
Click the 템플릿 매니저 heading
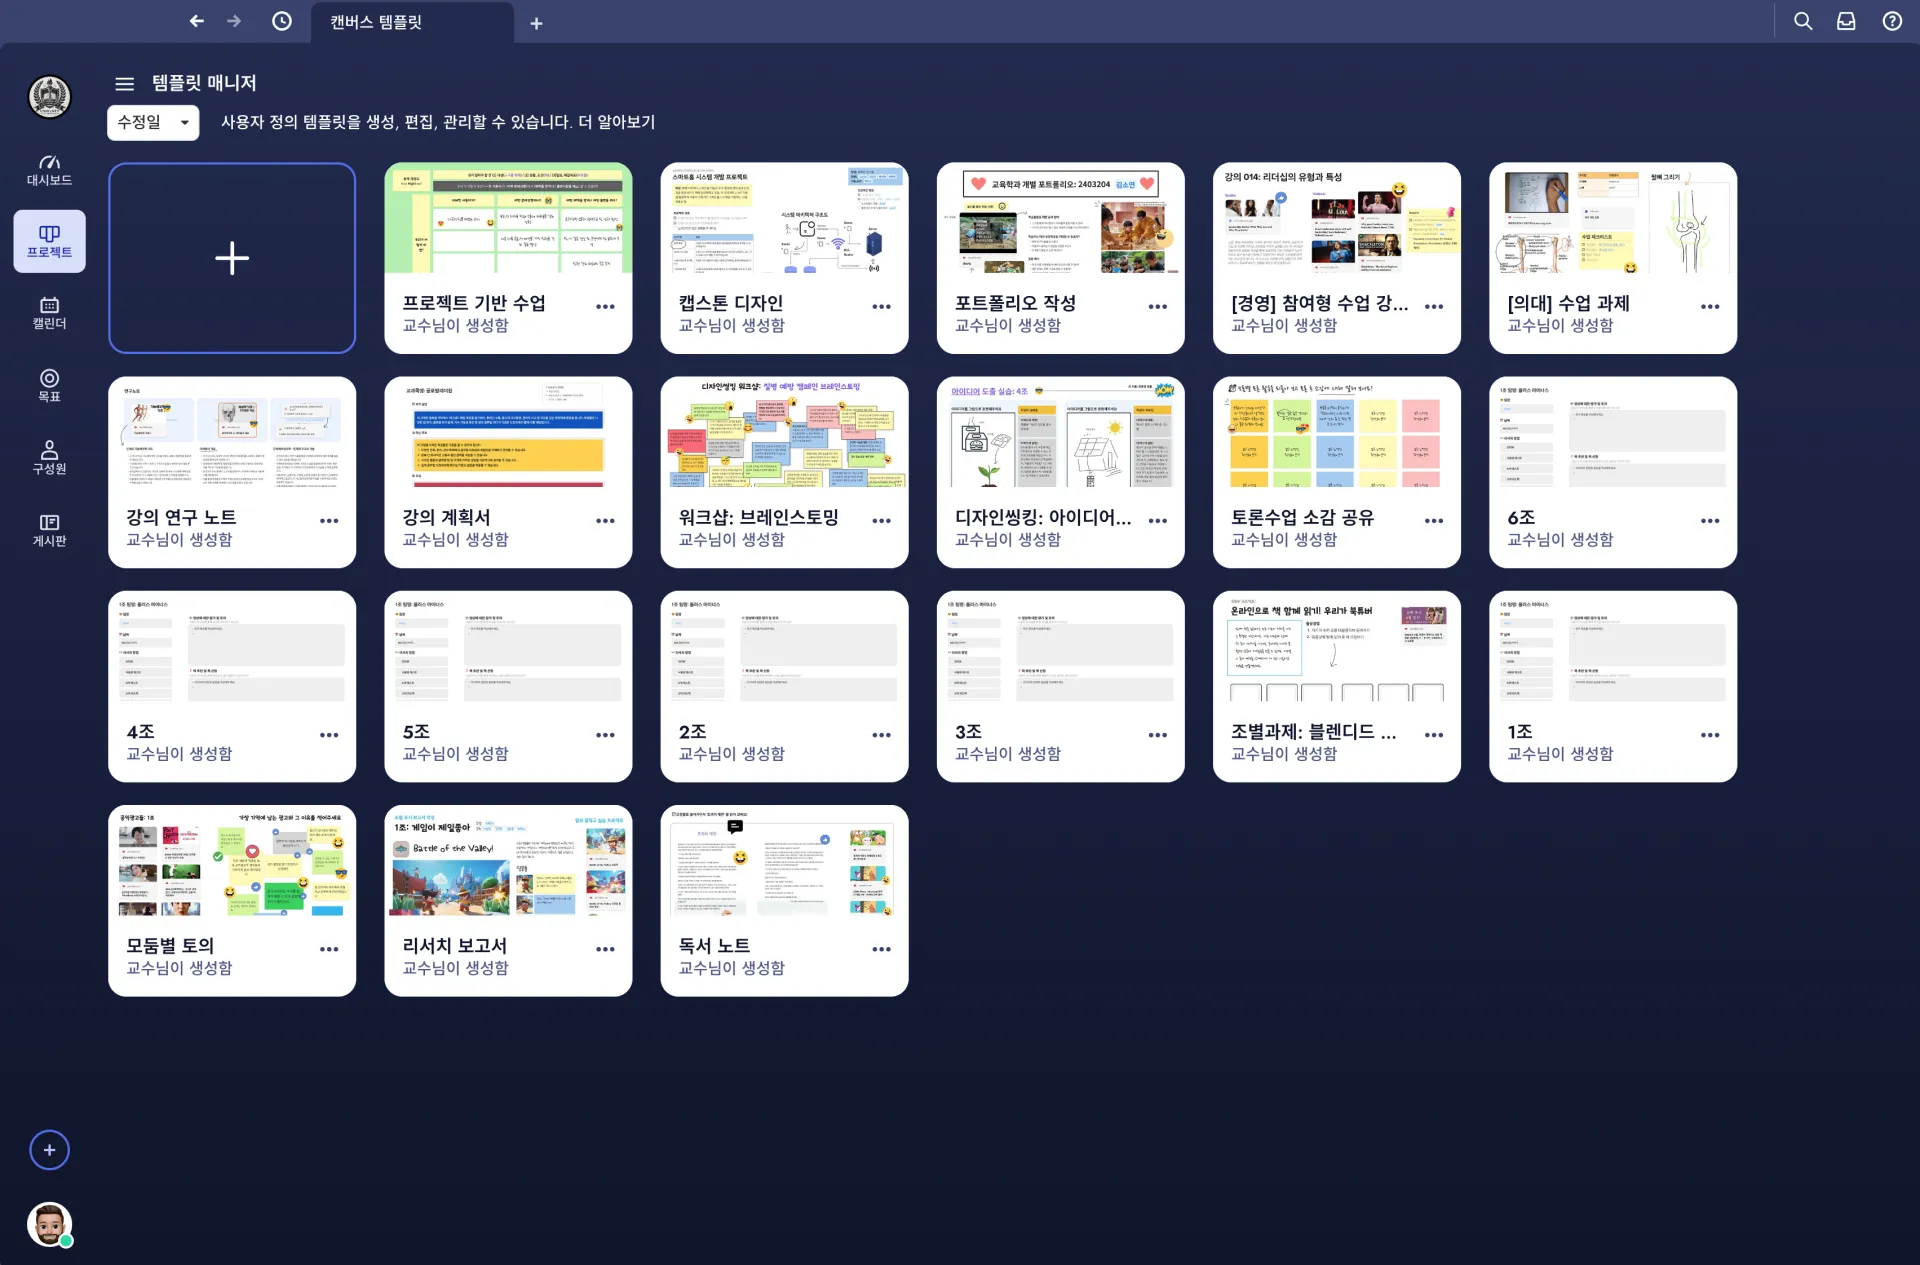coord(204,83)
